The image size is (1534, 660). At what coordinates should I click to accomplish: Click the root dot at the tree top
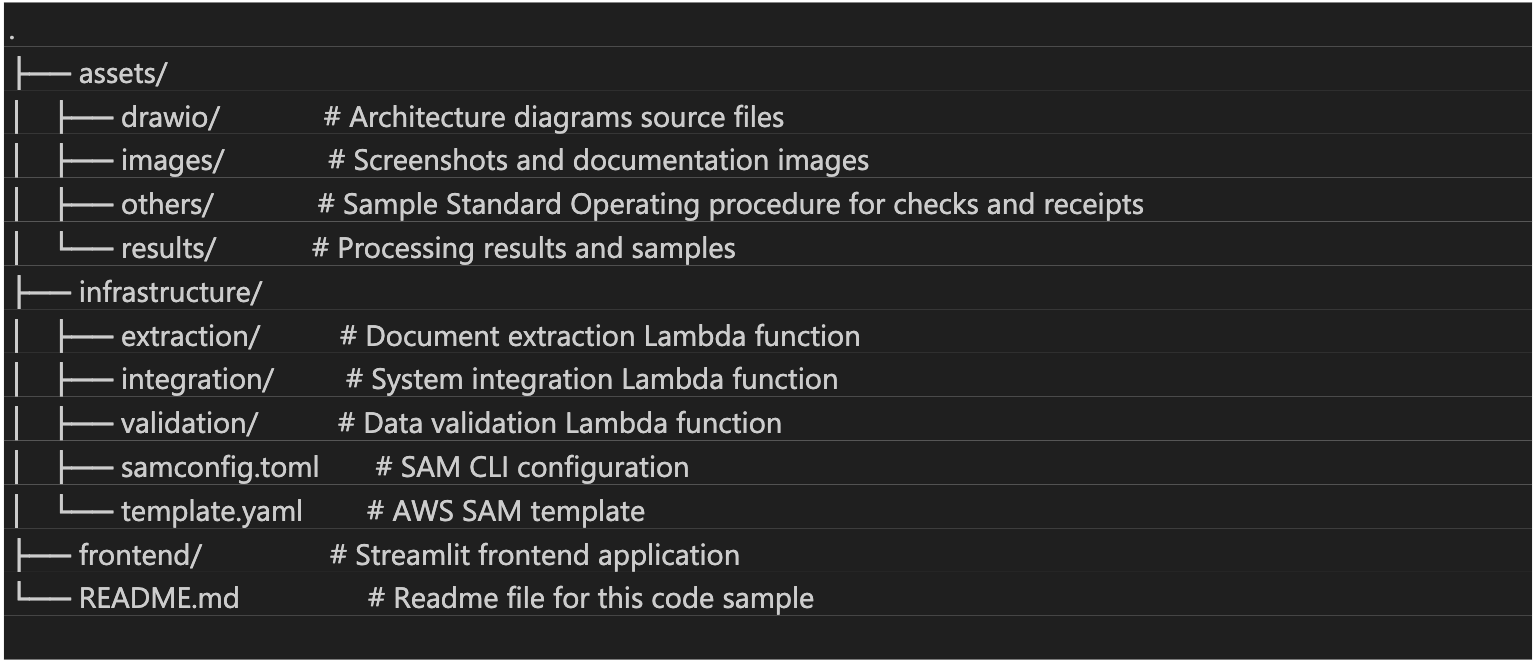coord(12,35)
